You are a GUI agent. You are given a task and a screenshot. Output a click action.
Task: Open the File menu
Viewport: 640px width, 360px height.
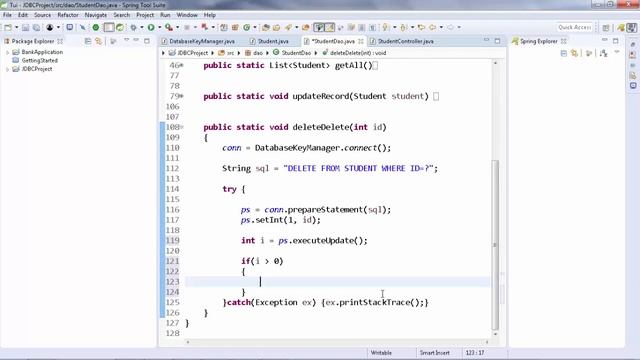point(7,15)
